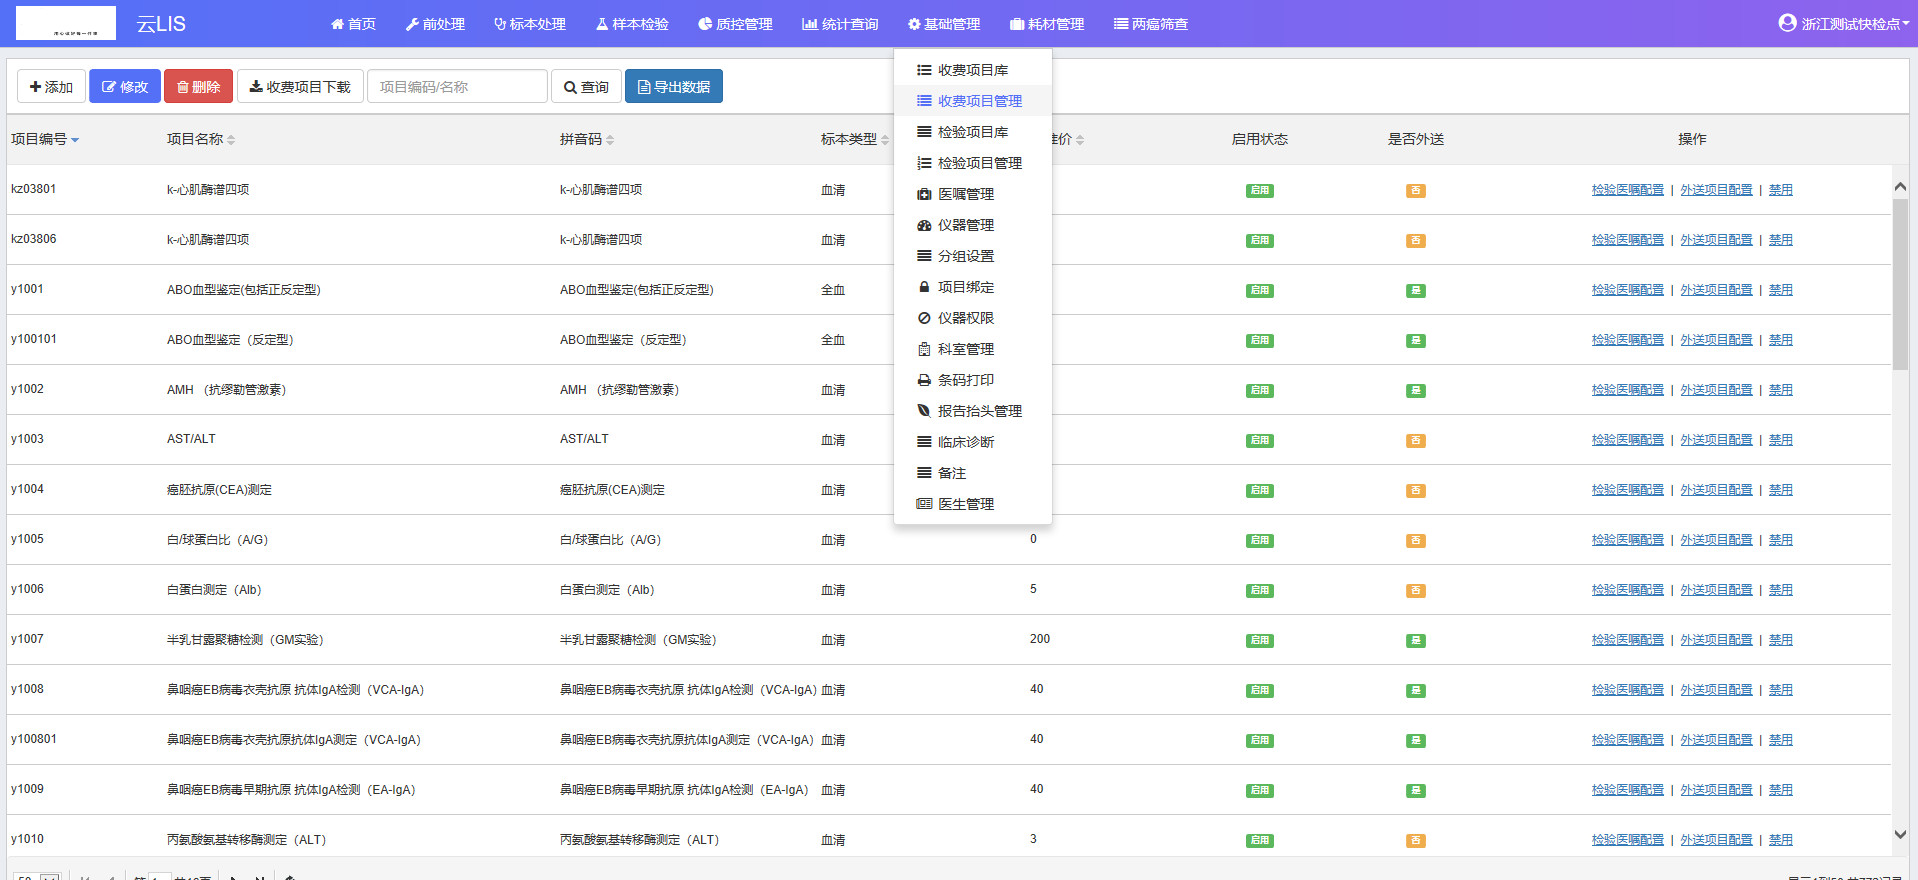Click the user avatar icon
This screenshot has height=880, width=1918.
coord(1788,22)
